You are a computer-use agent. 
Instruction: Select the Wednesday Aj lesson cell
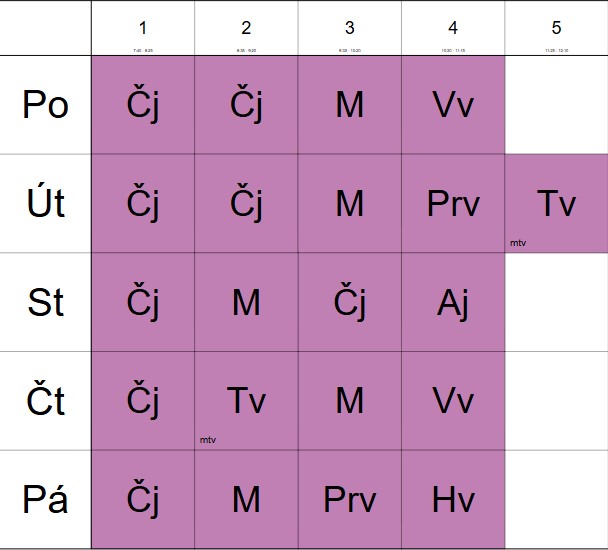tap(453, 302)
